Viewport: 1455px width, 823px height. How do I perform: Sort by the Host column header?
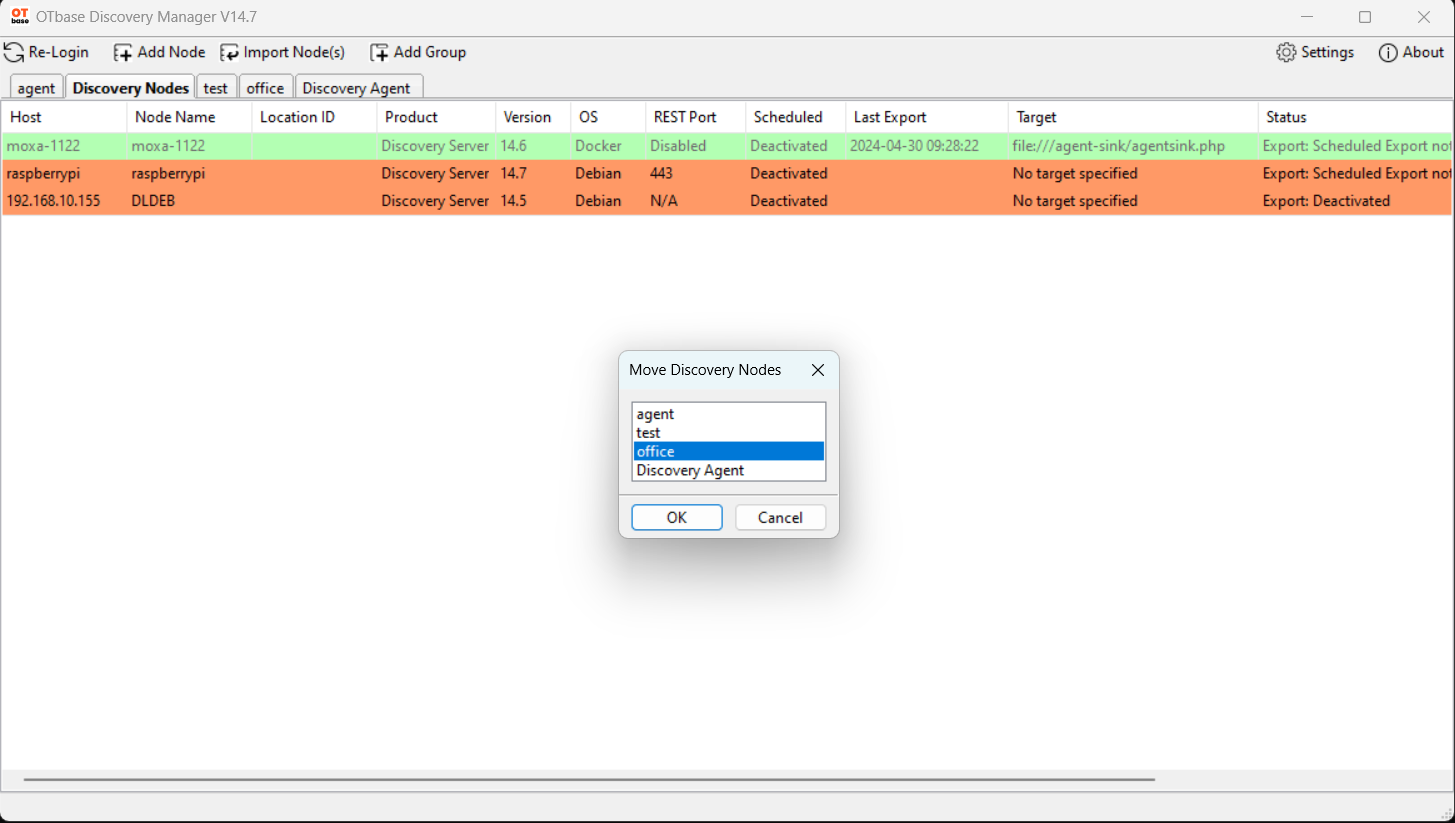pyautogui.click(x=64, y=117)
